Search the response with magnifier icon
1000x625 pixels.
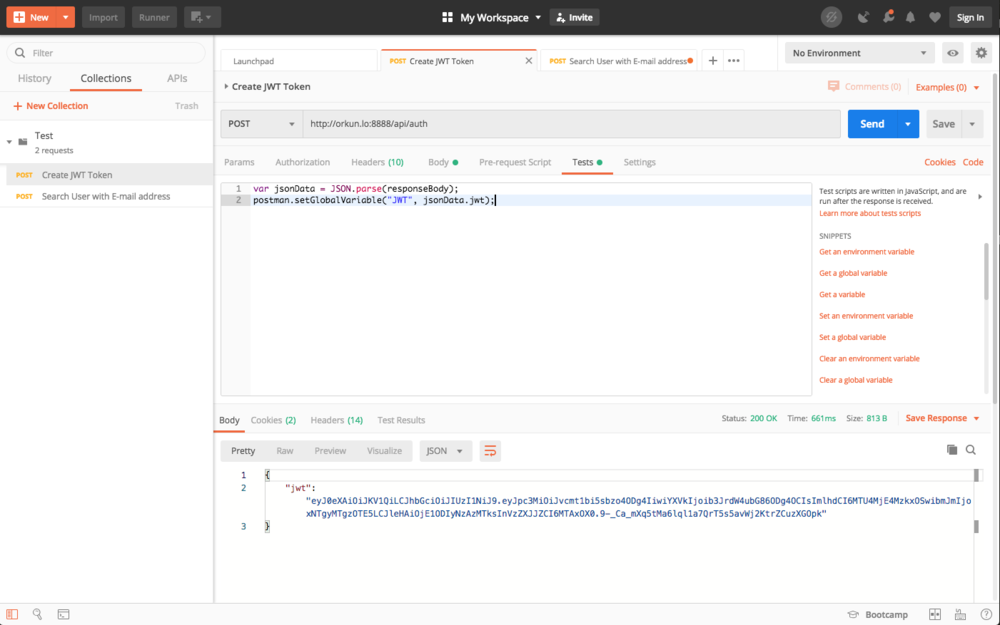(971, 450)
